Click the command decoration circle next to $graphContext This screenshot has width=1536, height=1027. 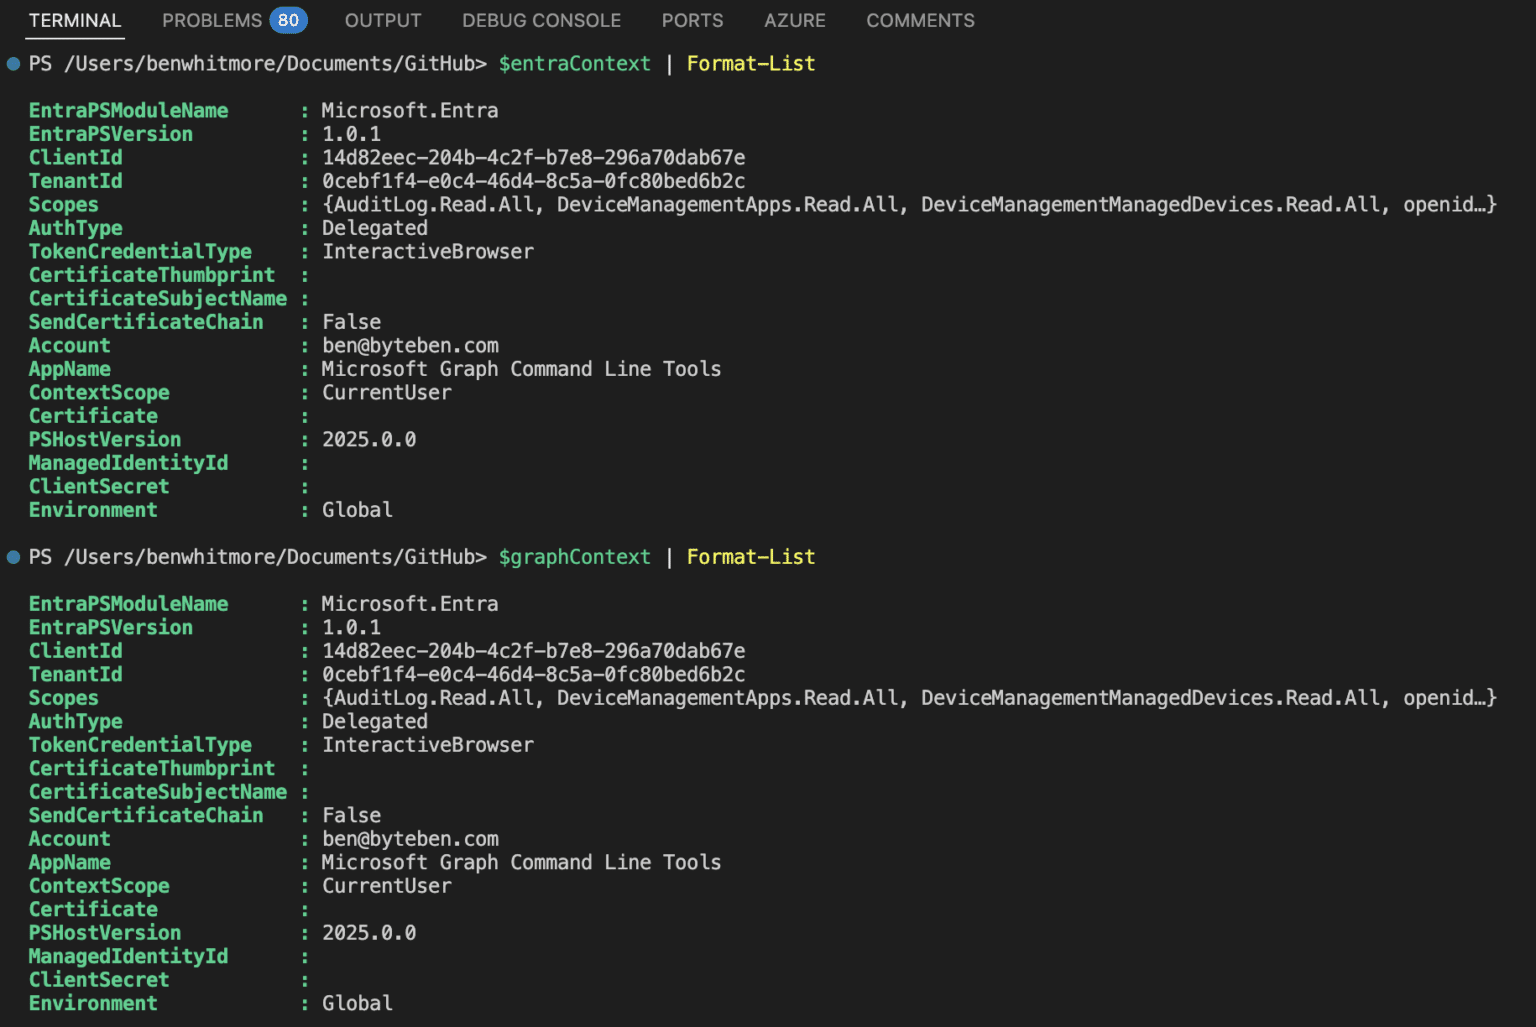point(13,556)
